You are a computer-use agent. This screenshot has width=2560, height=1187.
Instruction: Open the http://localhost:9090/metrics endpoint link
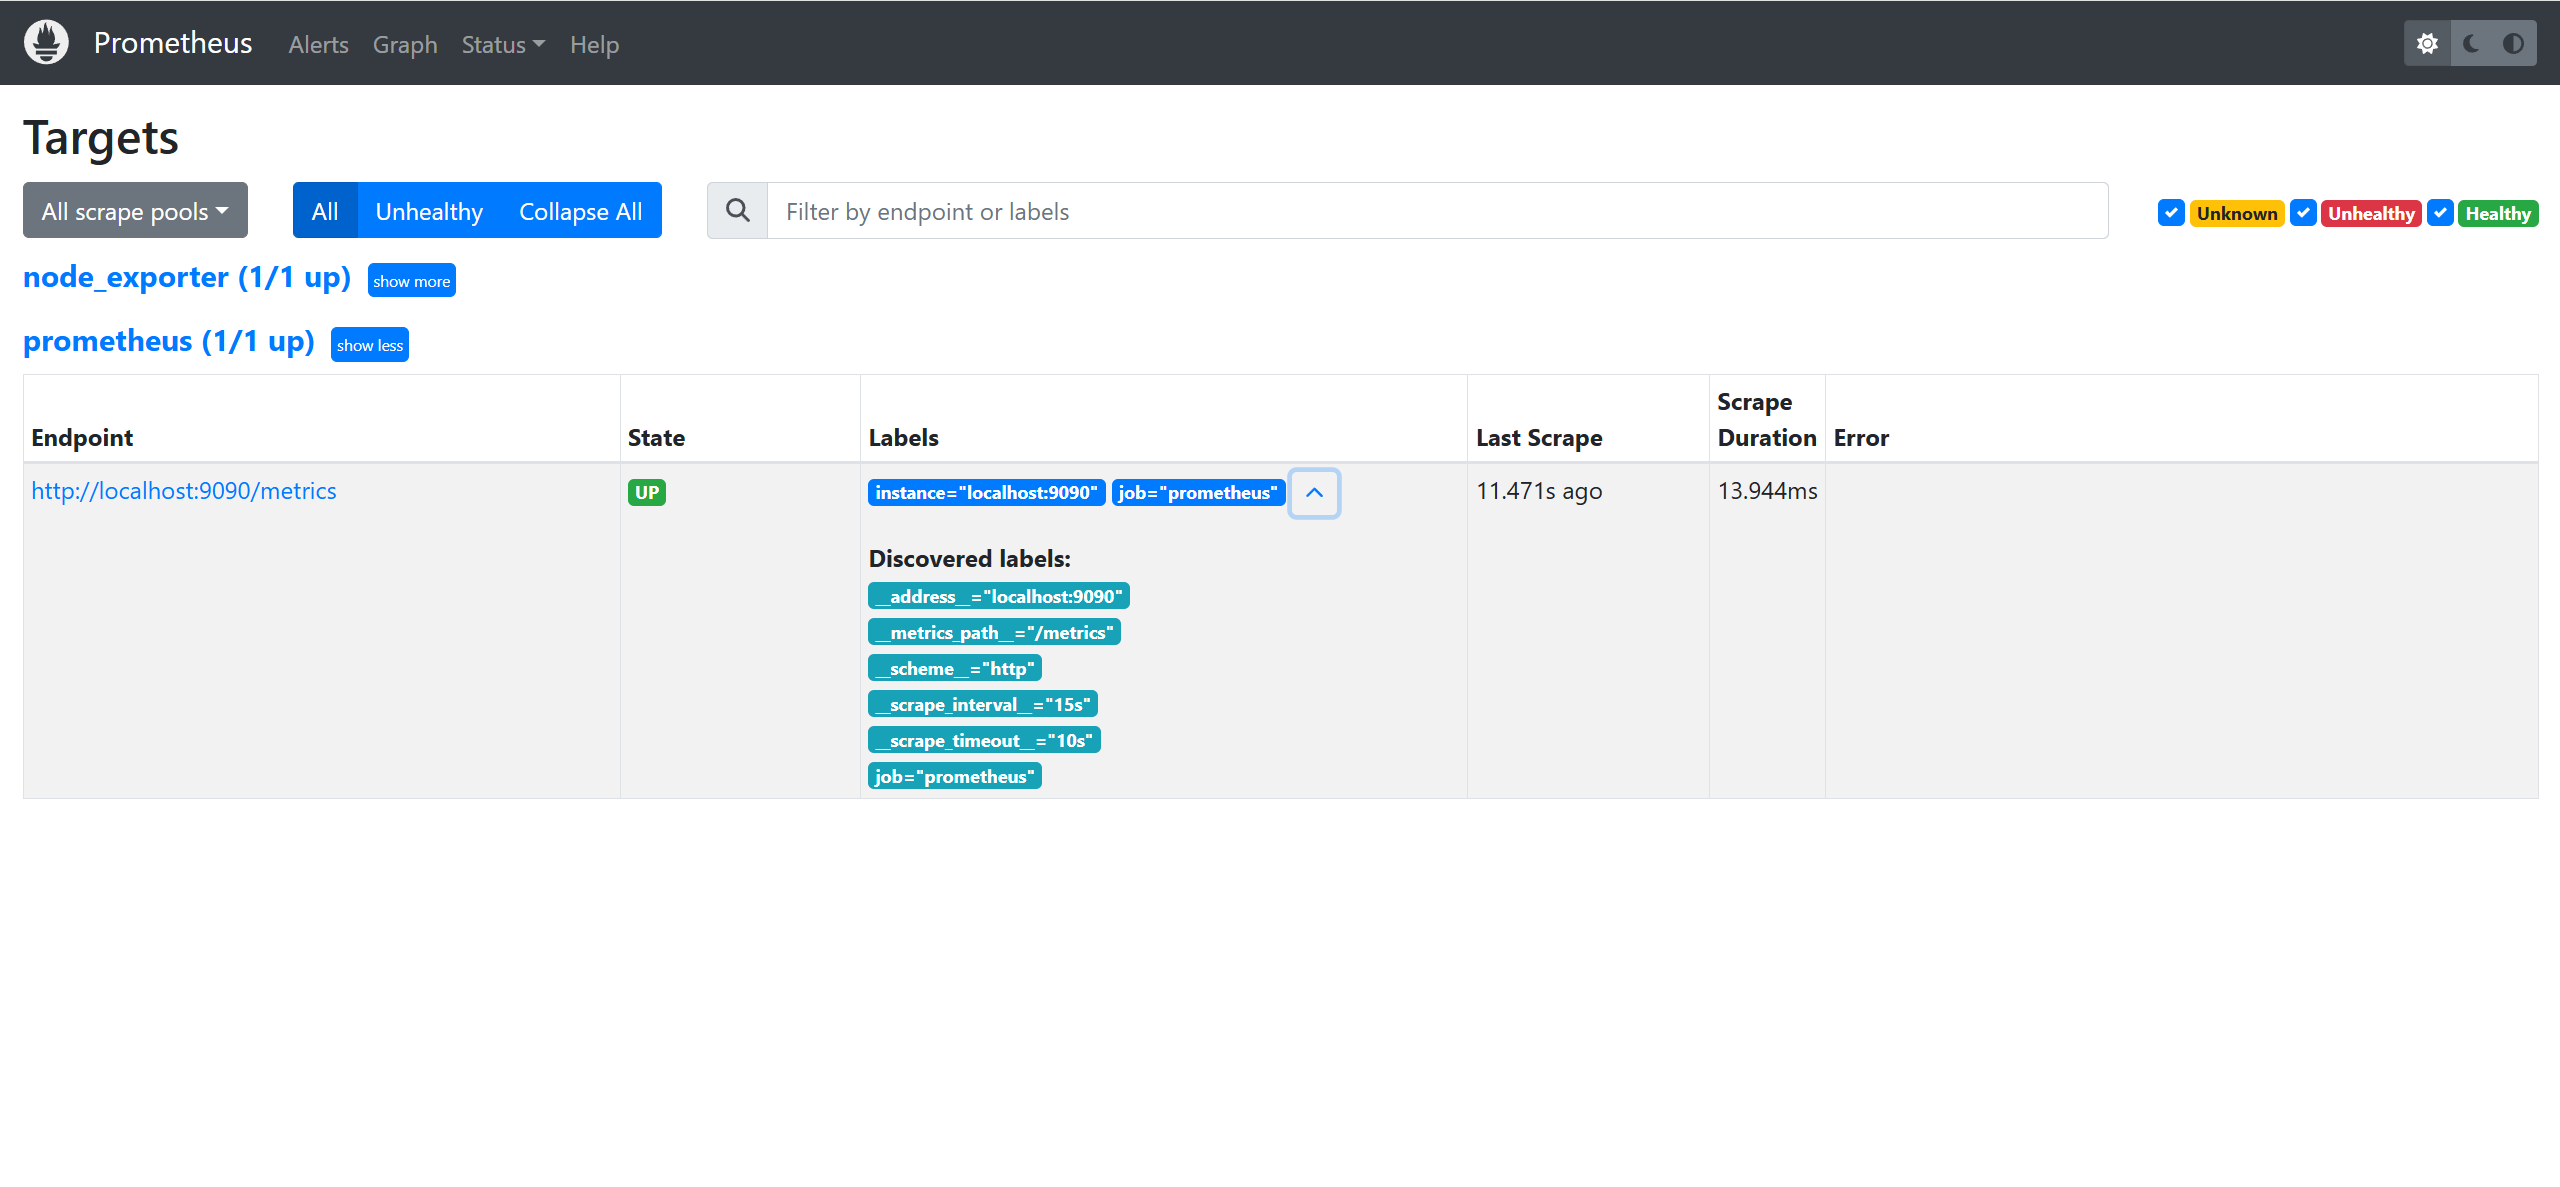[184, 491]
